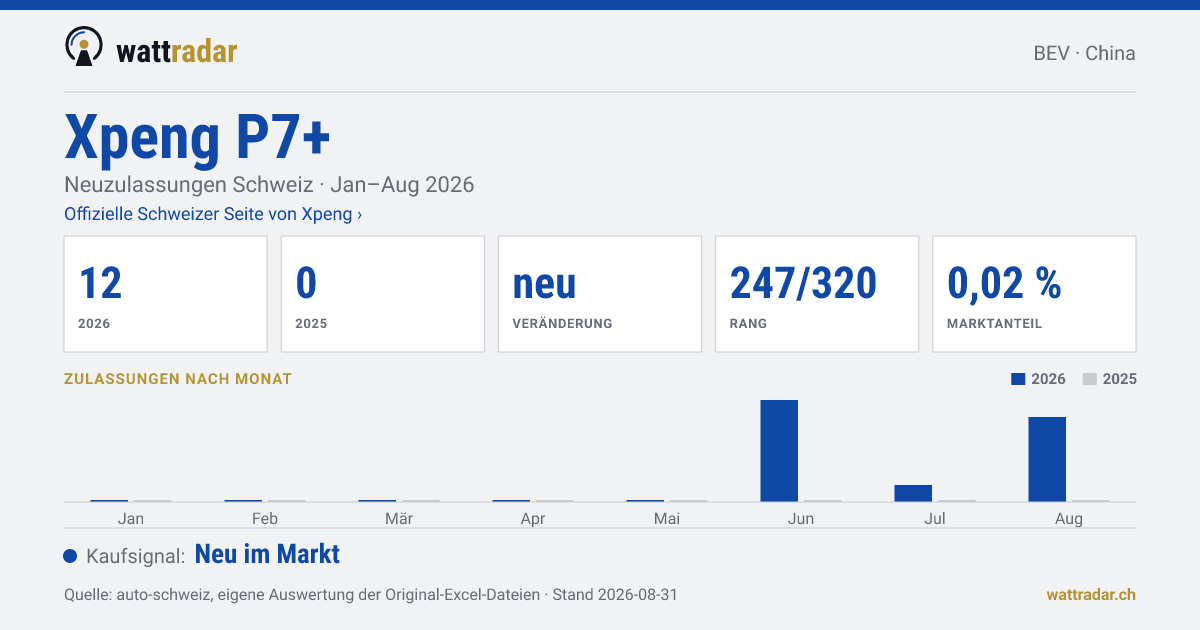This screenshot has width=1200, height=630.
Task: Click the 'Kaufsignal:' label
Action: point(136,556)
